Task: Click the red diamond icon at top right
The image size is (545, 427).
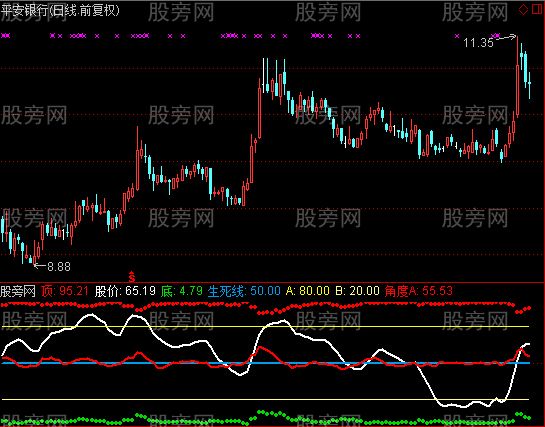Action: pos(523,9)
